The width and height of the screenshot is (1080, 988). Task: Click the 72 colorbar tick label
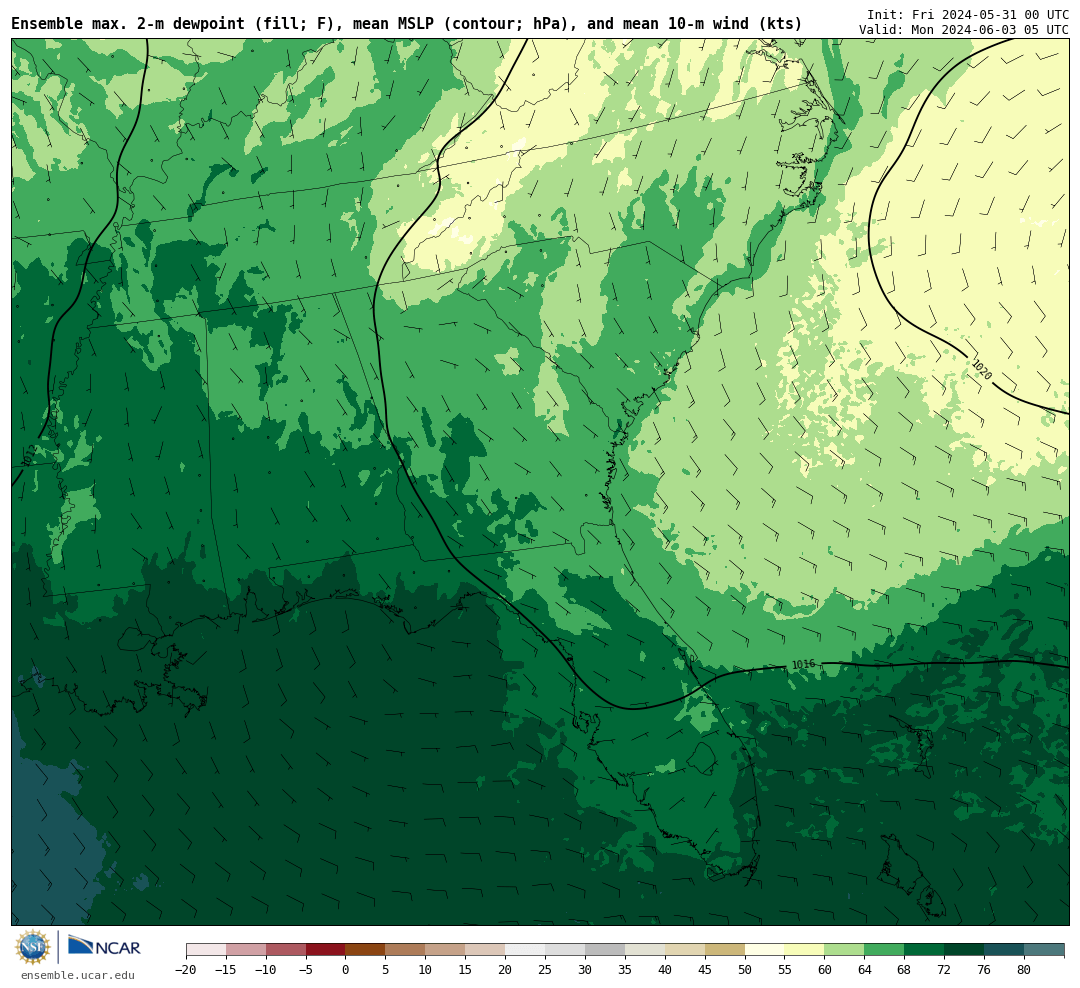(945, 970)
